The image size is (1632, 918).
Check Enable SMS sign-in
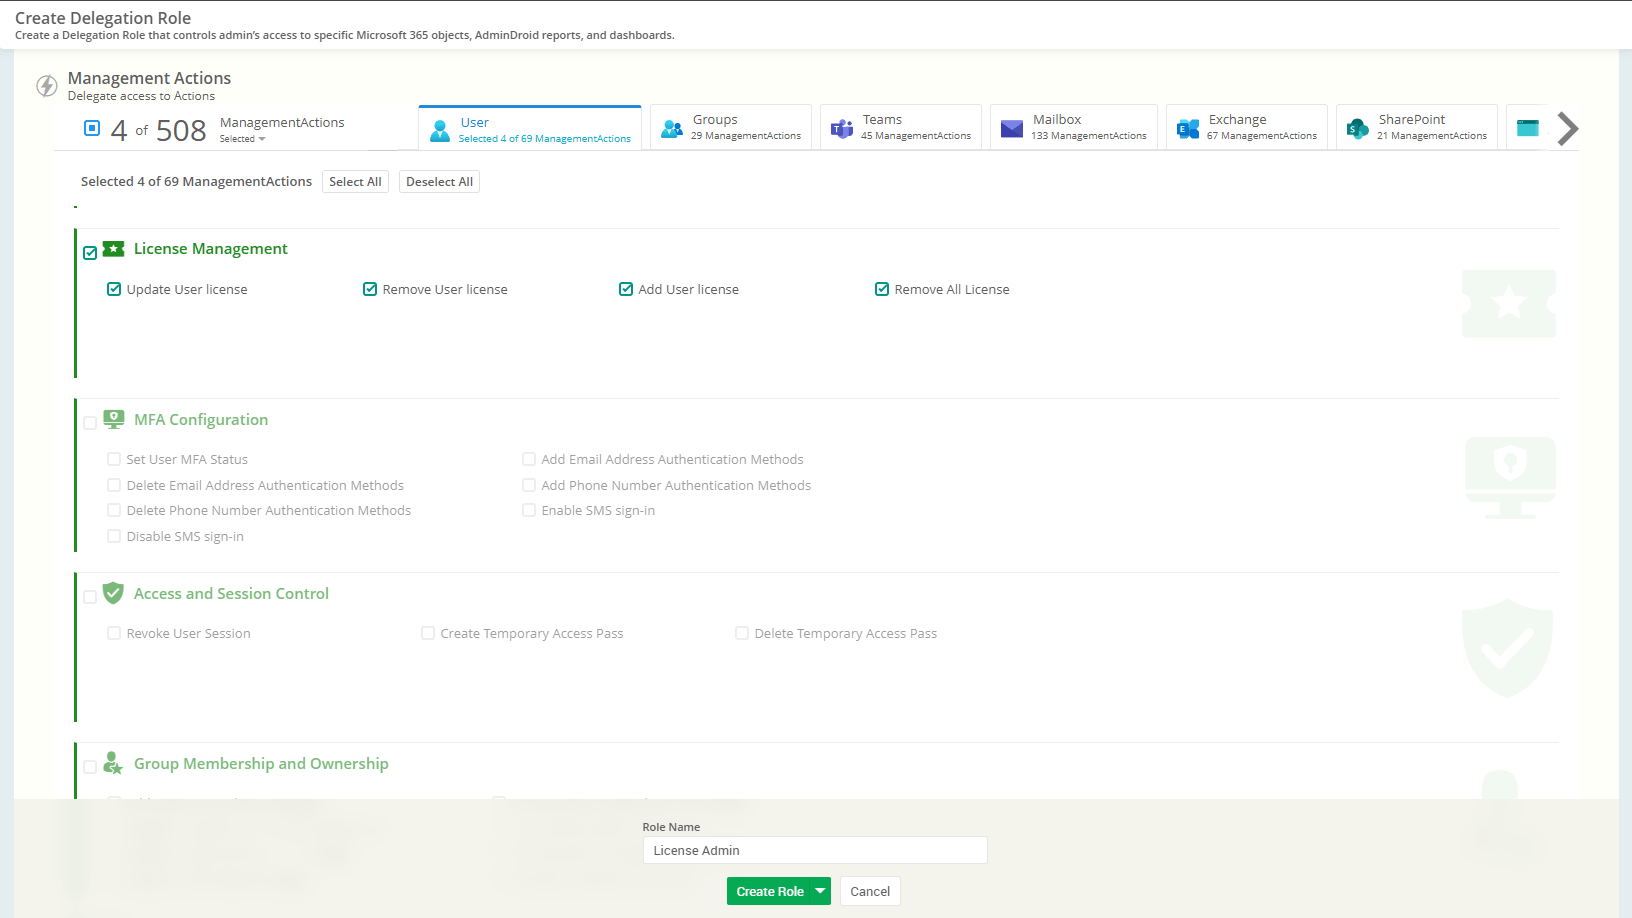529,510
